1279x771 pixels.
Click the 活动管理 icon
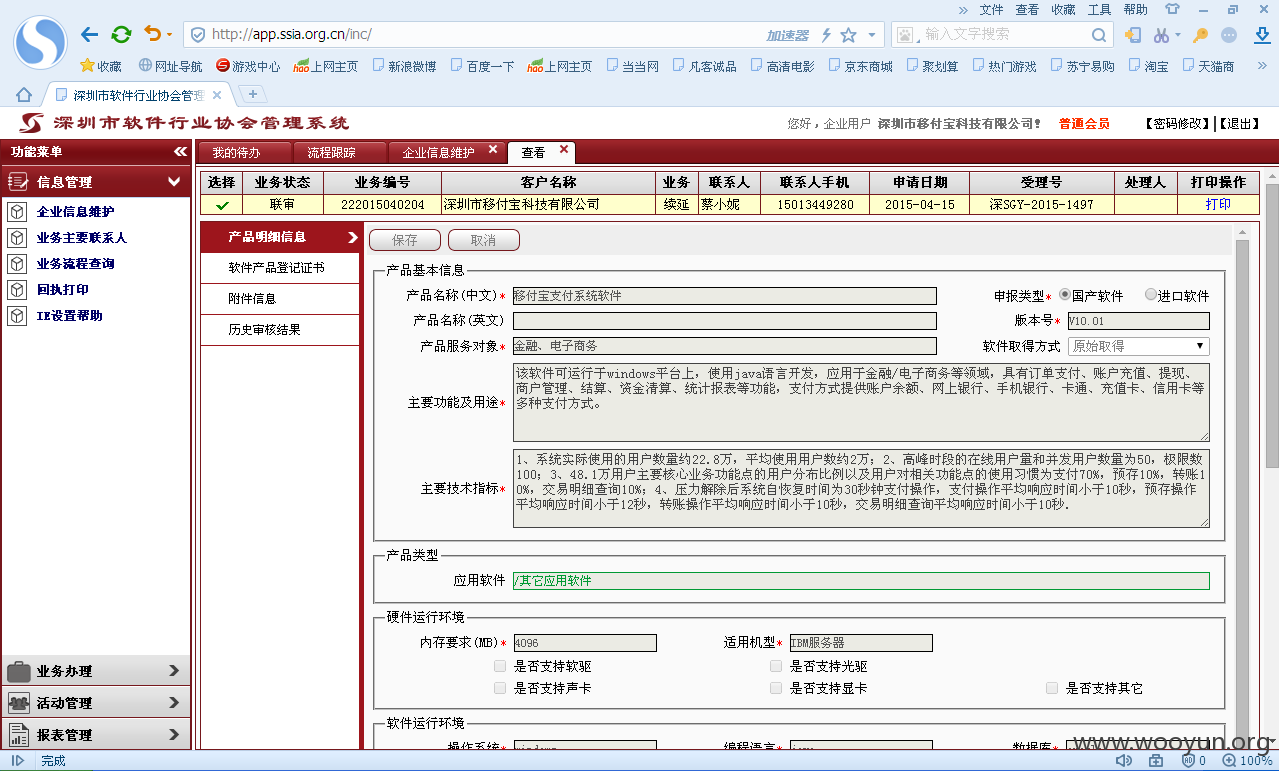[18, 703]
